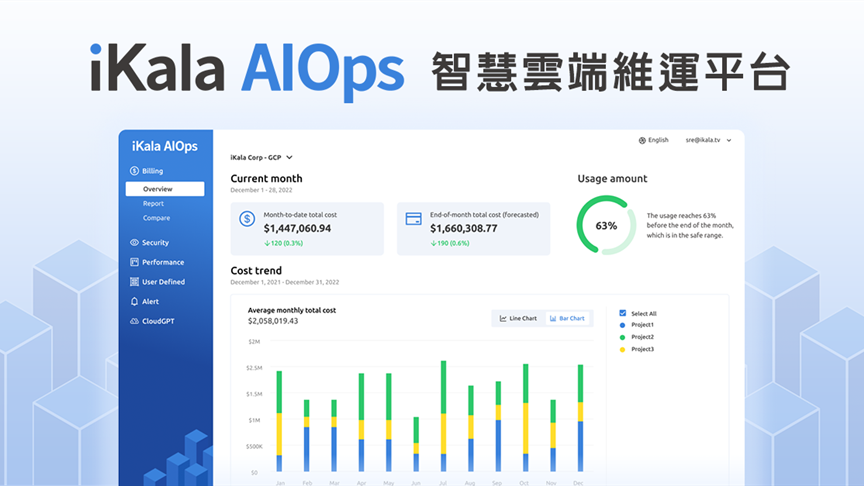The width and height of the screenshot is (864, 486).
Task: Click the Jul bar in cost chart
Action: [444, 416]
